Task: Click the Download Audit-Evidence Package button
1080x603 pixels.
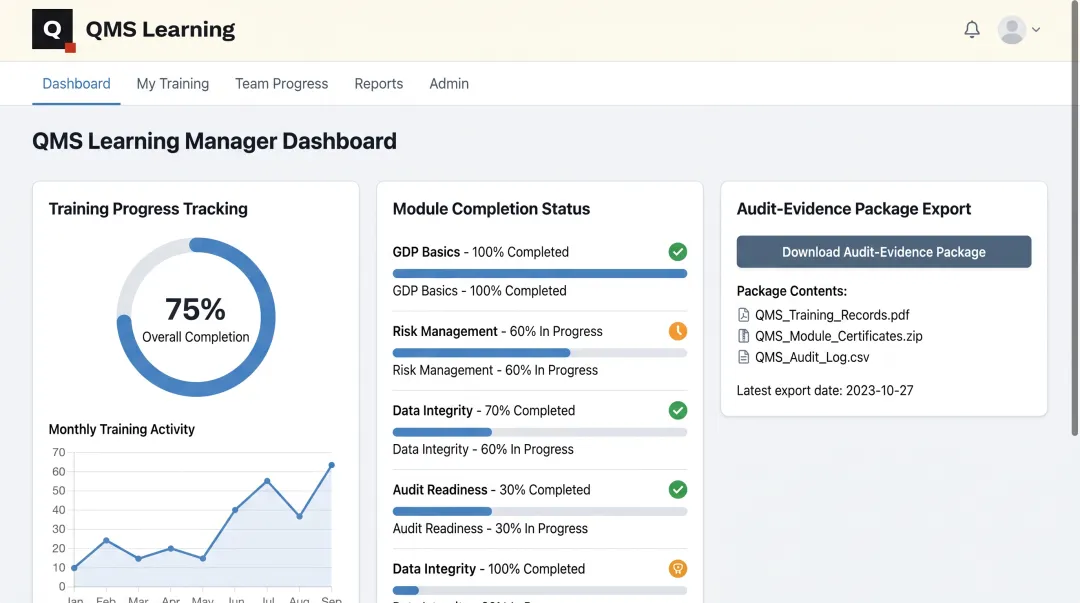Action: pyautogui.click(x=884, y=252)
